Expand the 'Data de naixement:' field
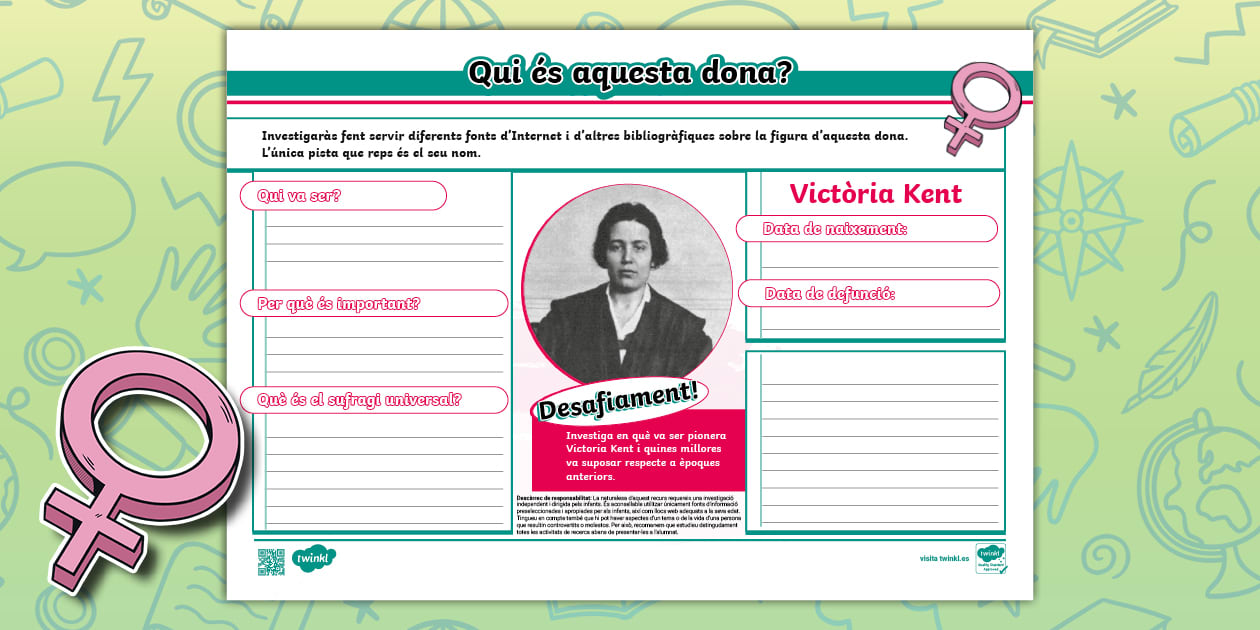 pyautogui.click(x=866, y=228)
